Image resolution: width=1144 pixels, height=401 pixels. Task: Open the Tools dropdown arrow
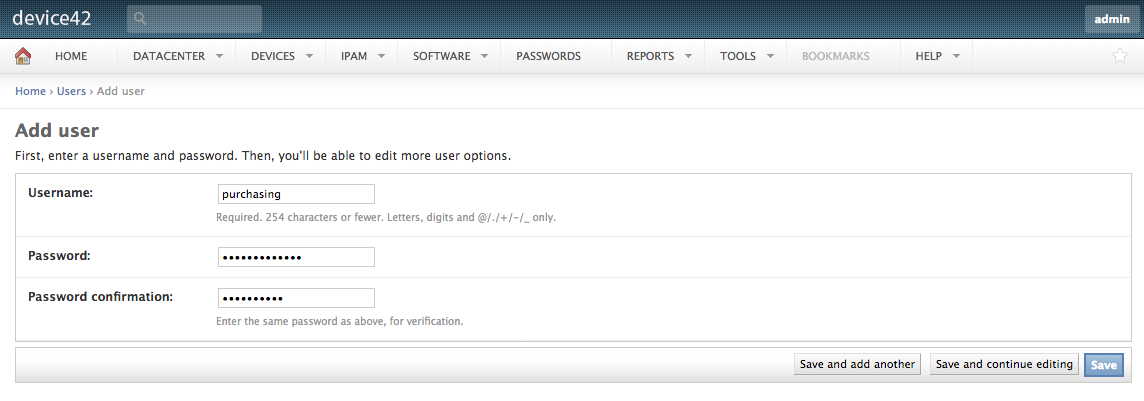(x=770, y=56)
